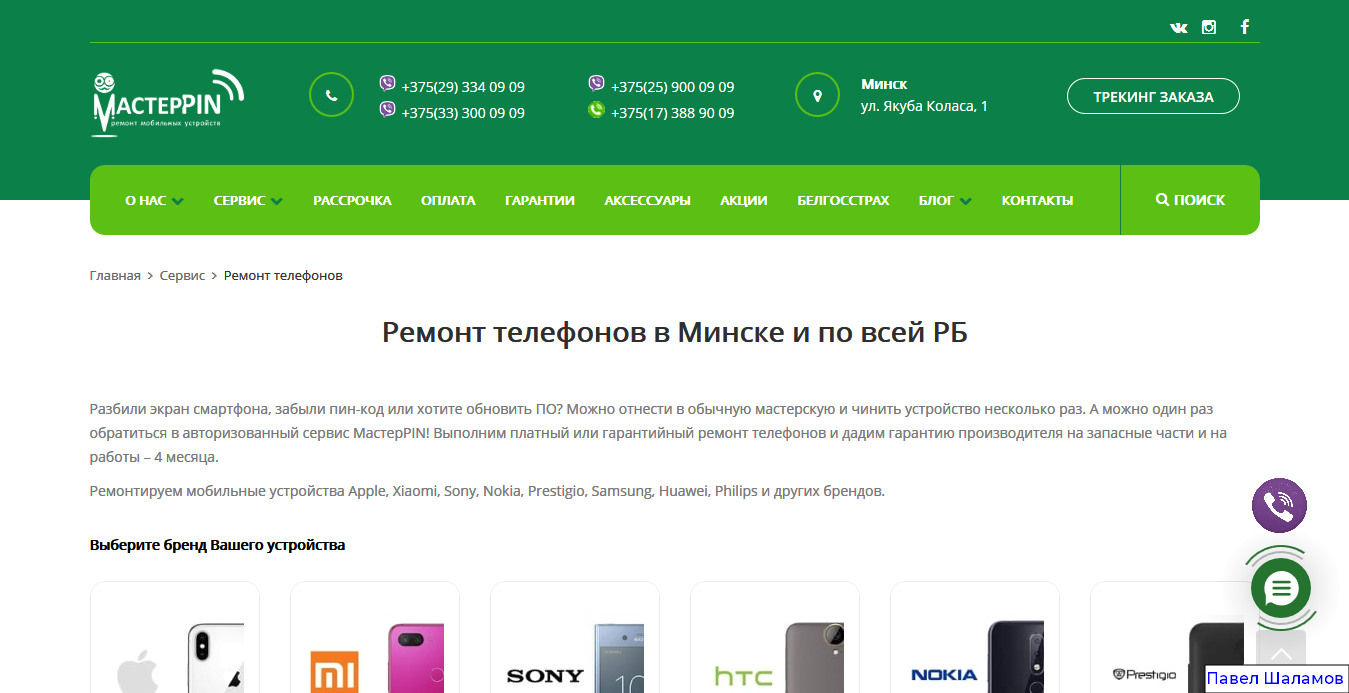Click green phone icon beside +375(17) 388 90 09
1349x693 pixels.
pyautogui.click(x=596, y=110)
